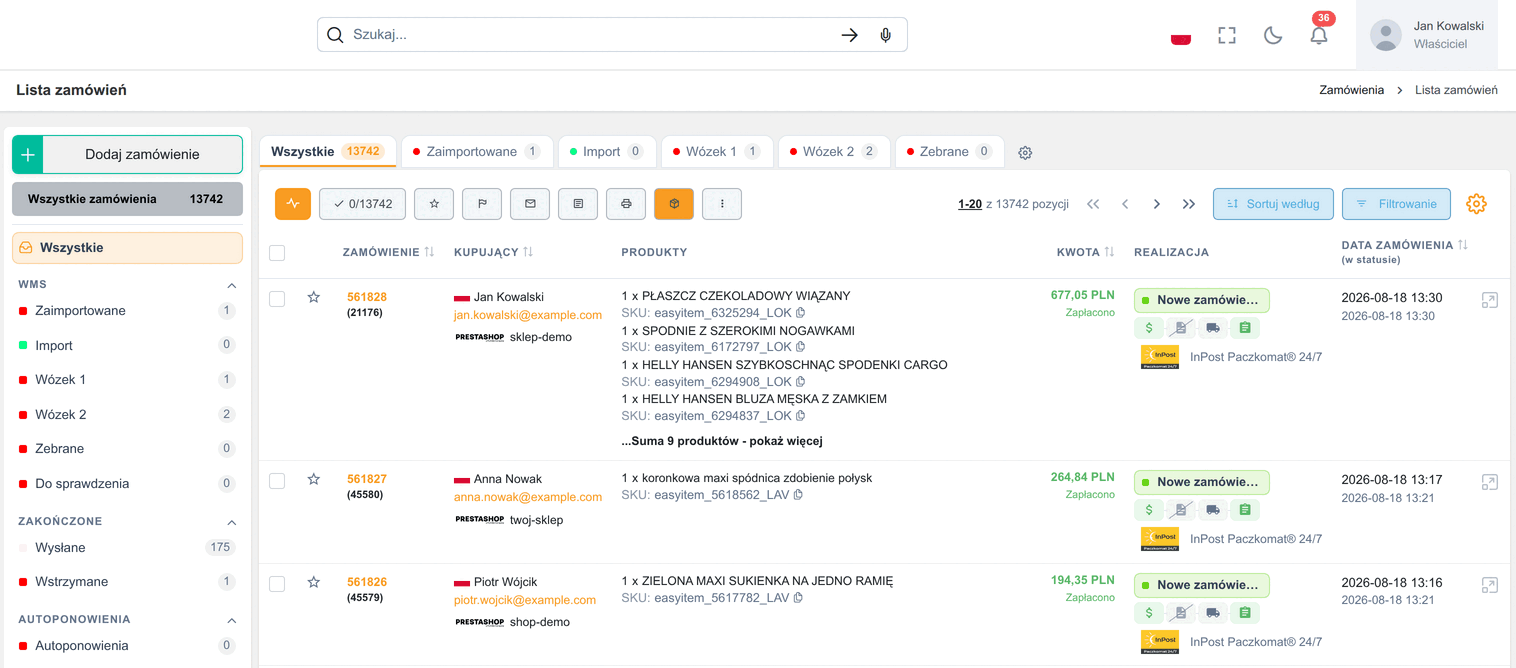Open the orange gear settings icon
This screenshot has height=668, width=1516.
[x=1476, y=204]
